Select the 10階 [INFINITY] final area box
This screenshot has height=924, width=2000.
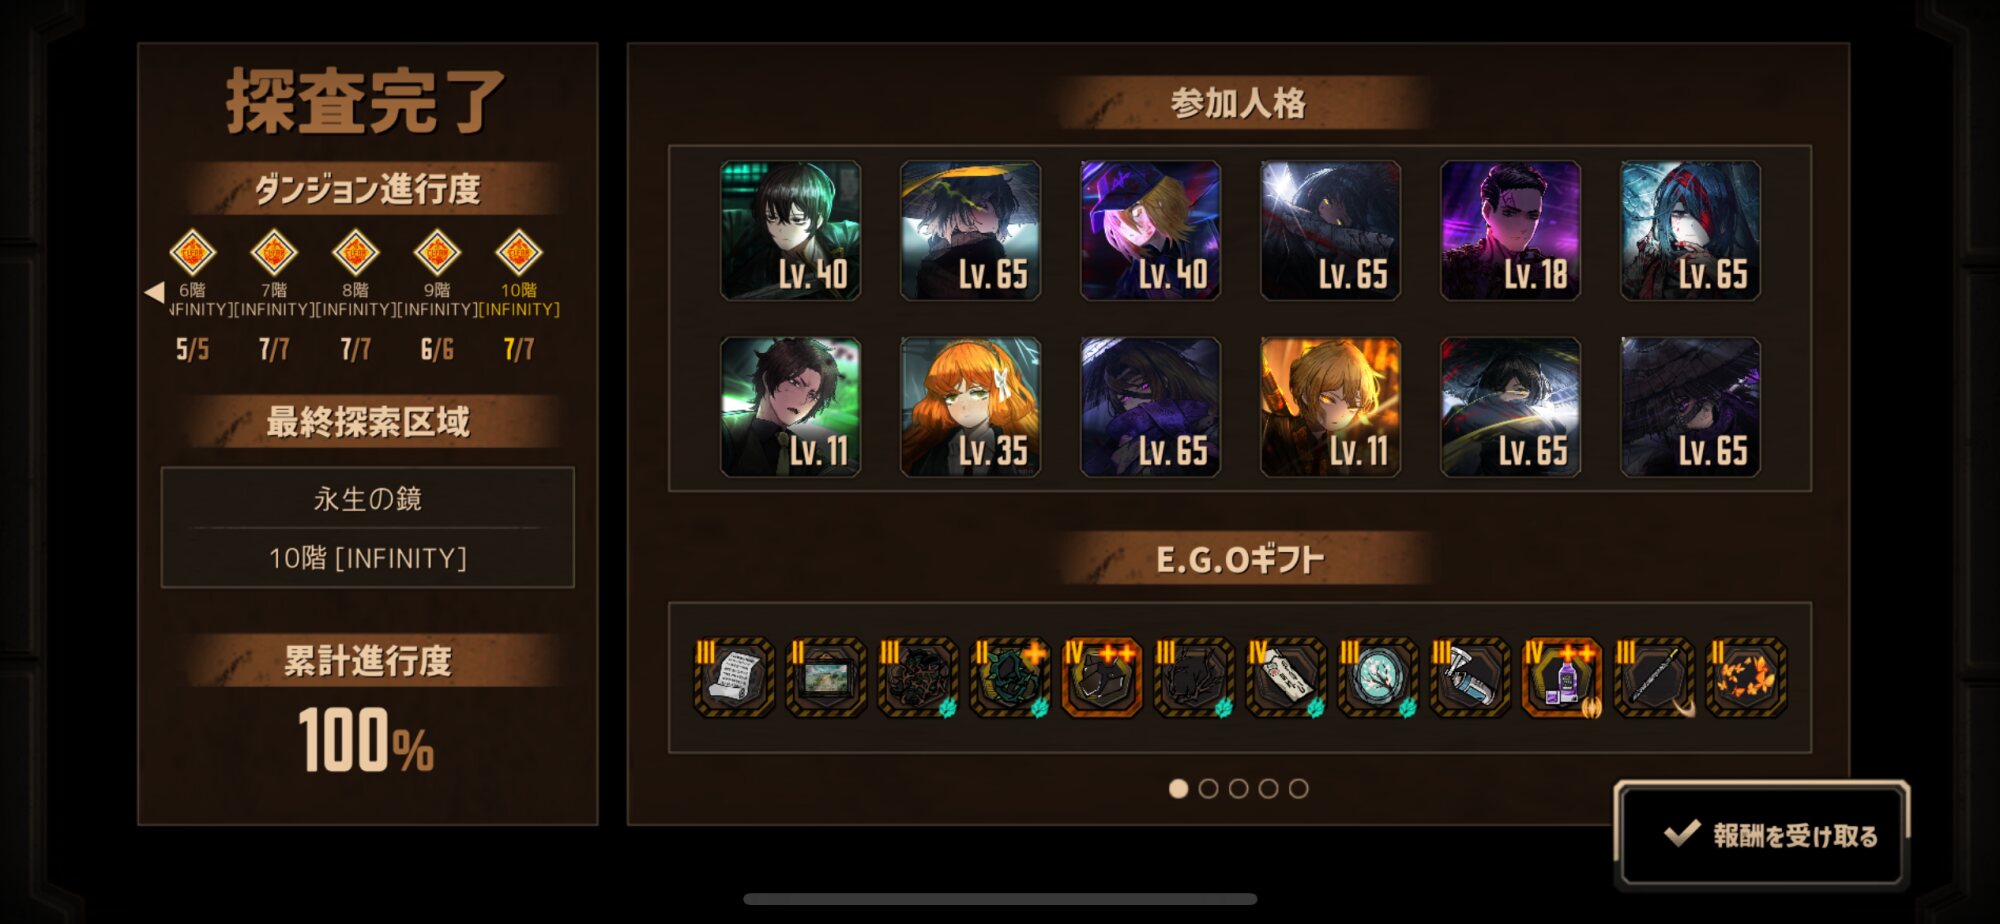point(368,557)
